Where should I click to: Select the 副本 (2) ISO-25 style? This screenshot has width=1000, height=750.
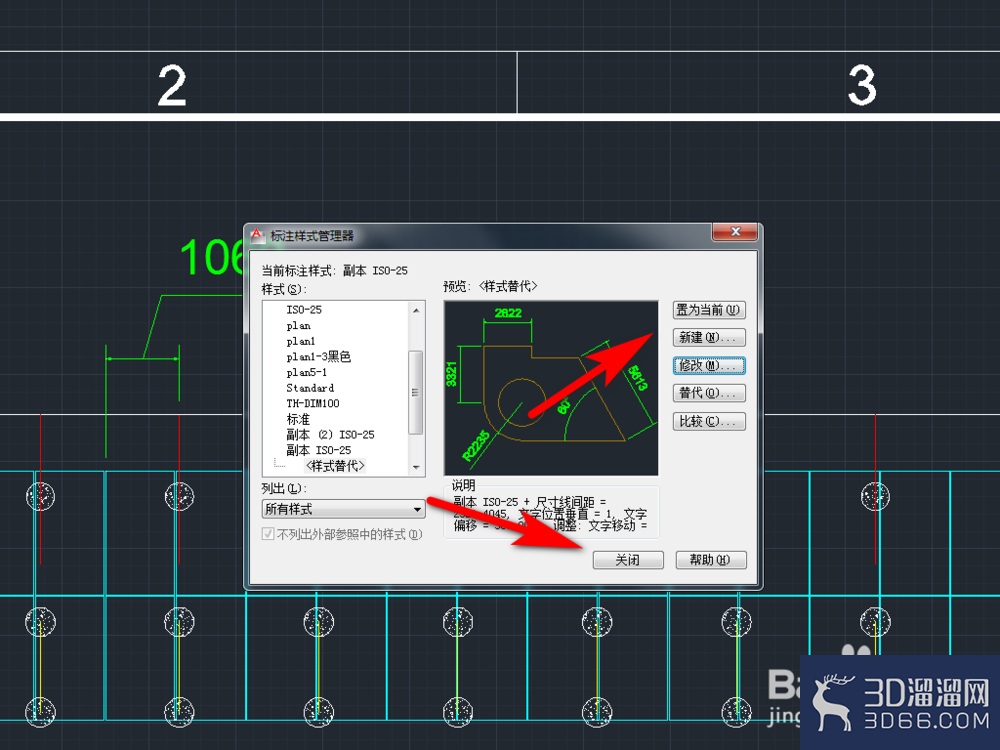click(x=330, y=434)
